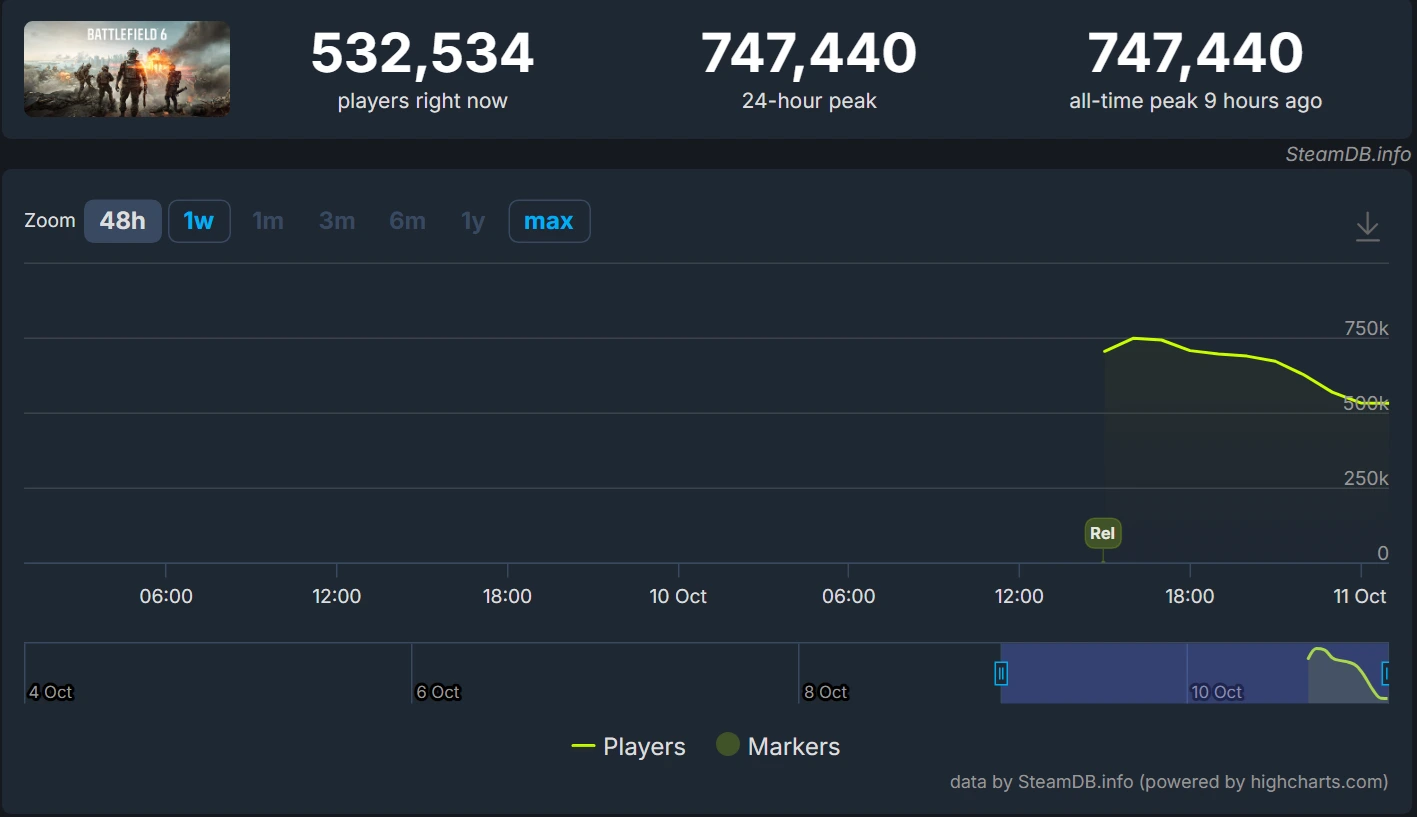Viewport: 1417px width, 817px height.
Task: Select the 48h zoom range
Action: tap(122, 221)
